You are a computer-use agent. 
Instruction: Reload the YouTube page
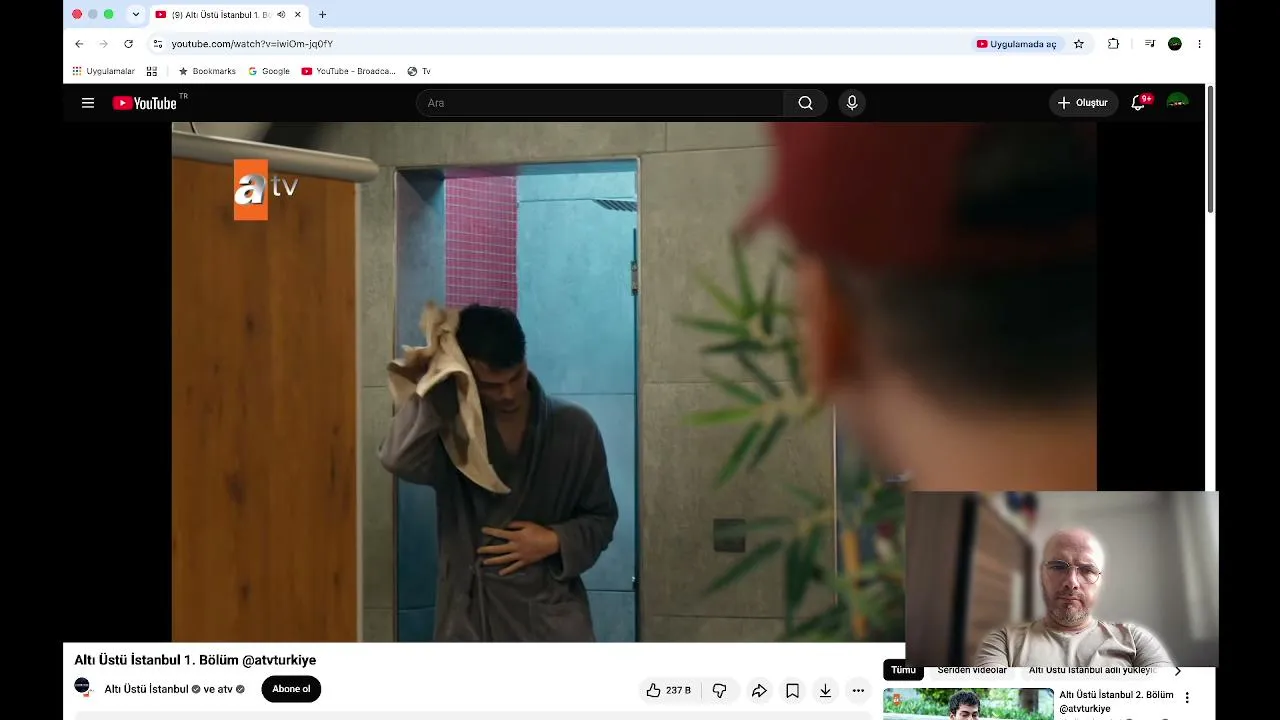pyautogui.click(x=128, y=44)
